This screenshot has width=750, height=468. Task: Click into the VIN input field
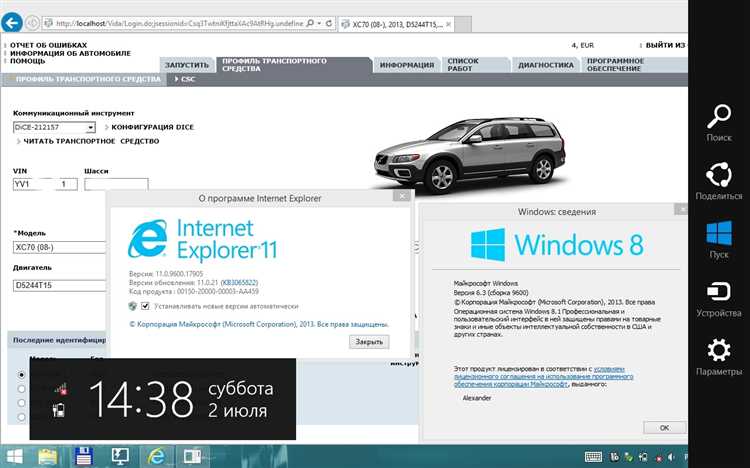coord(45,184)
